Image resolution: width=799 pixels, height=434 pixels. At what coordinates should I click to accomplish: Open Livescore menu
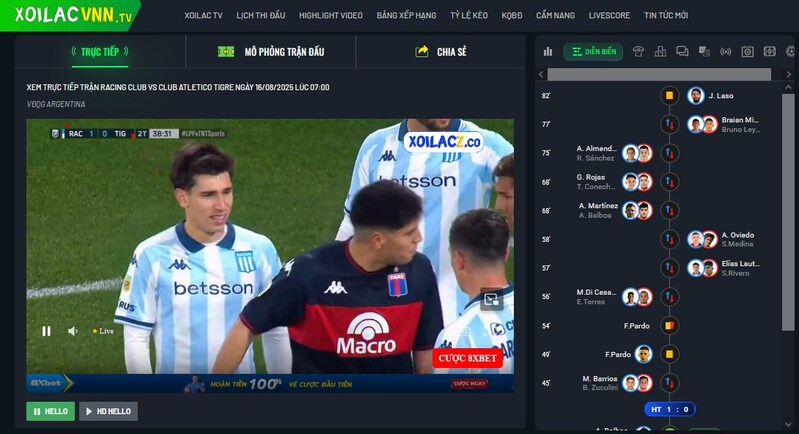point(609,15)
